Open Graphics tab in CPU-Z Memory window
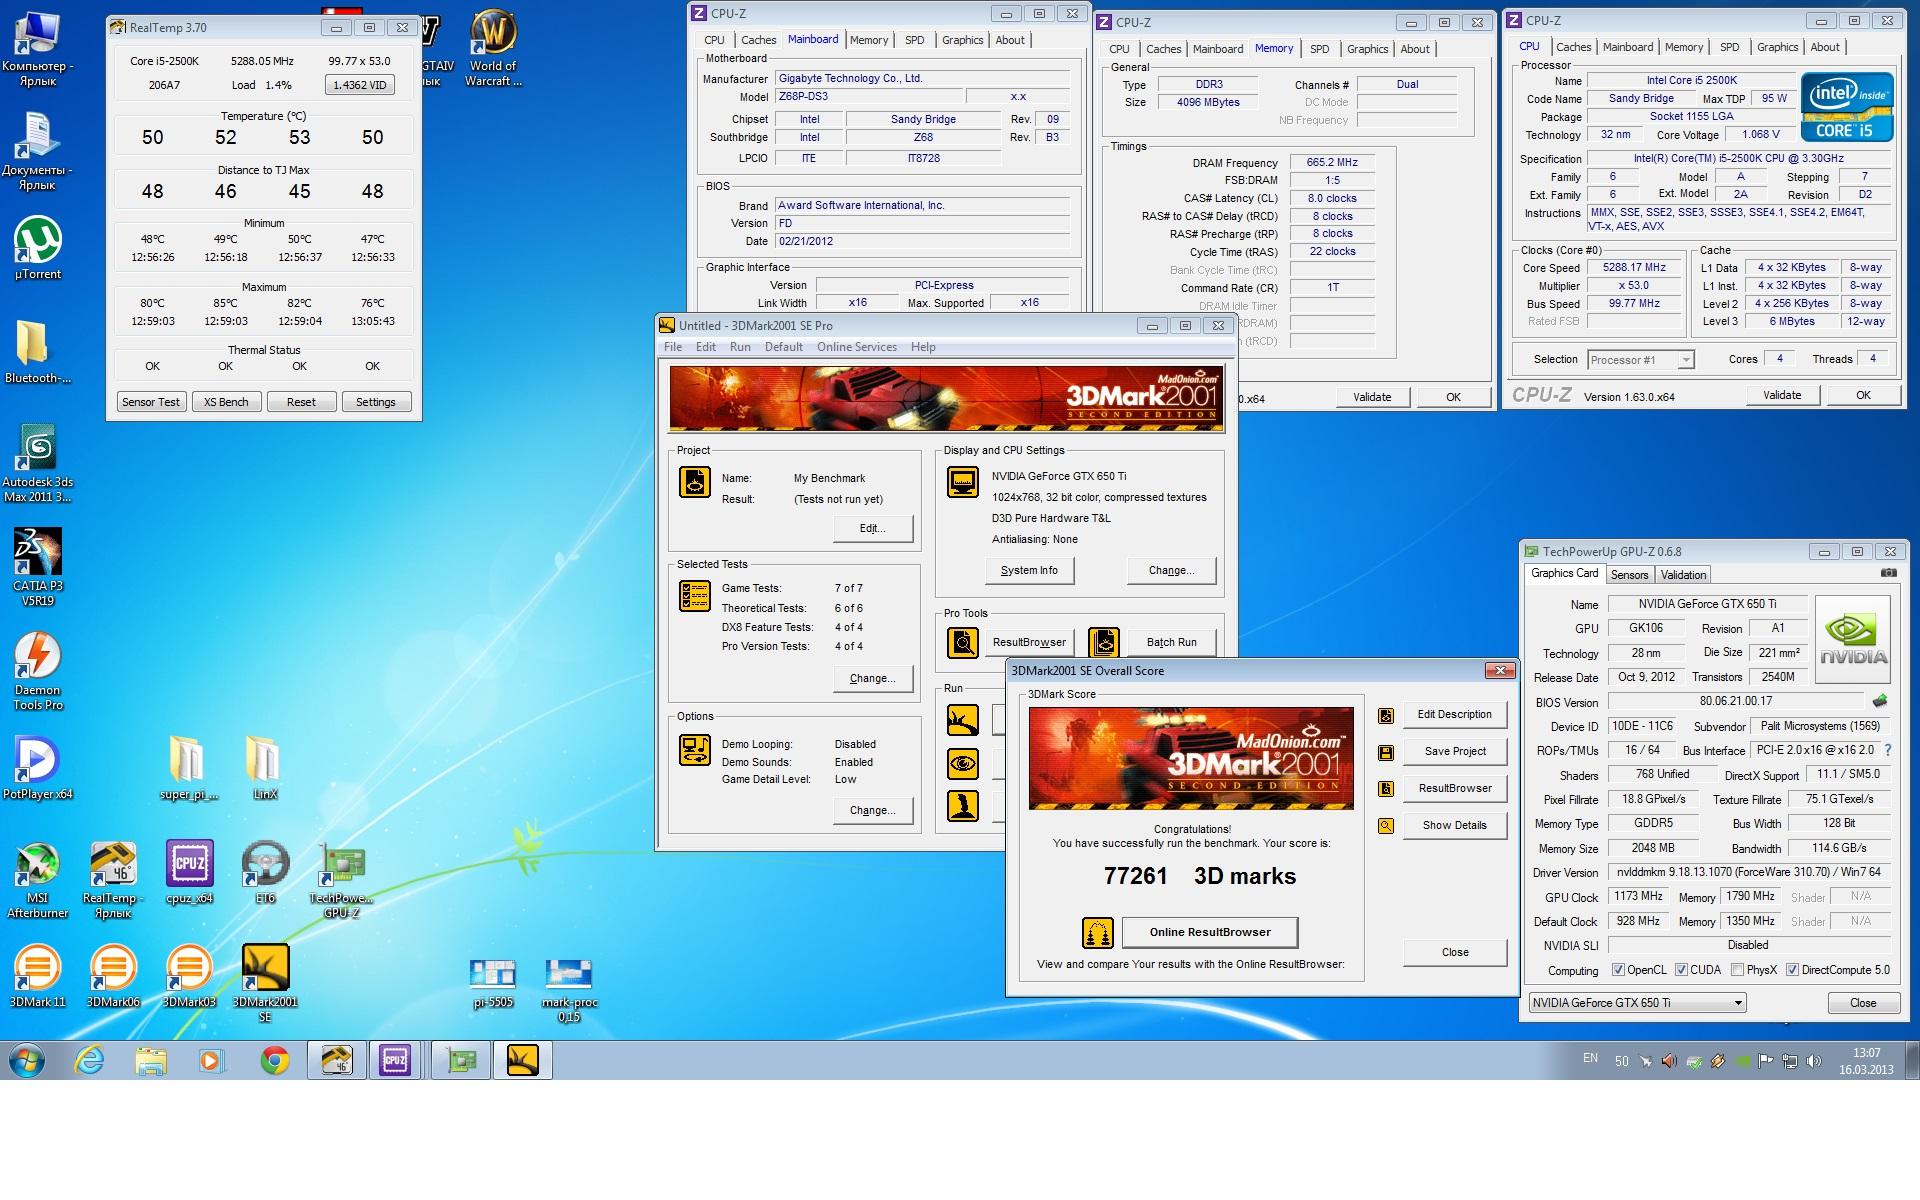 (x=1367, y=49)
